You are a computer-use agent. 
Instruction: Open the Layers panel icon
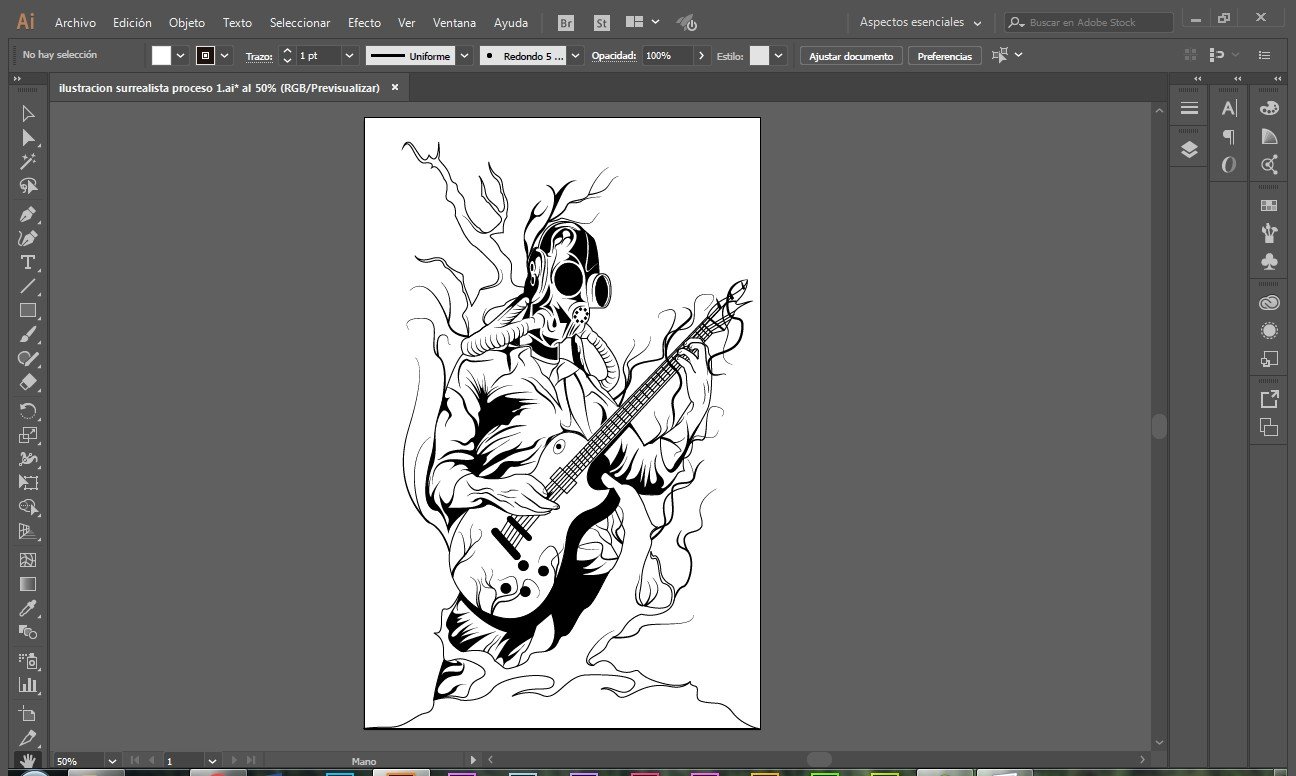(x=1189, y=150)
